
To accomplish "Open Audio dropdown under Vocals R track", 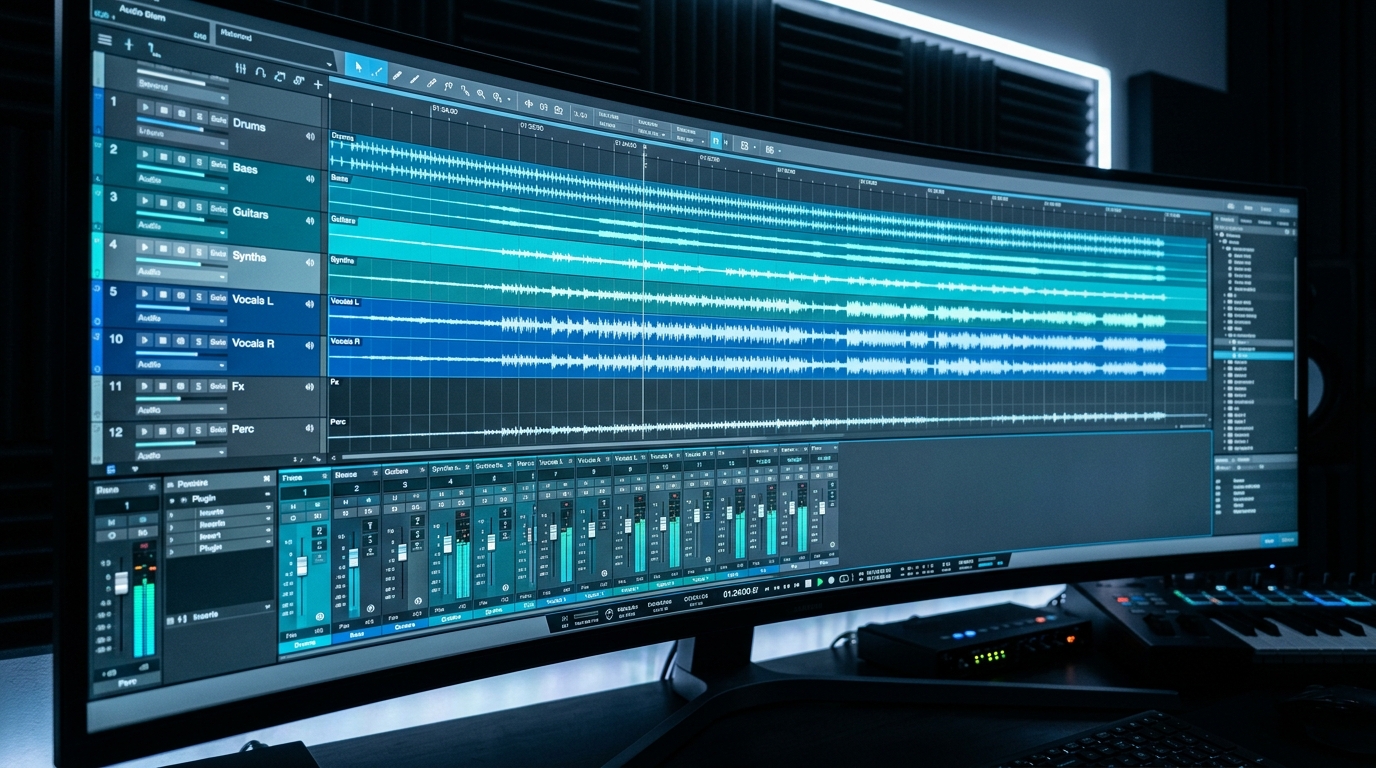I will (x=181, y=364).
